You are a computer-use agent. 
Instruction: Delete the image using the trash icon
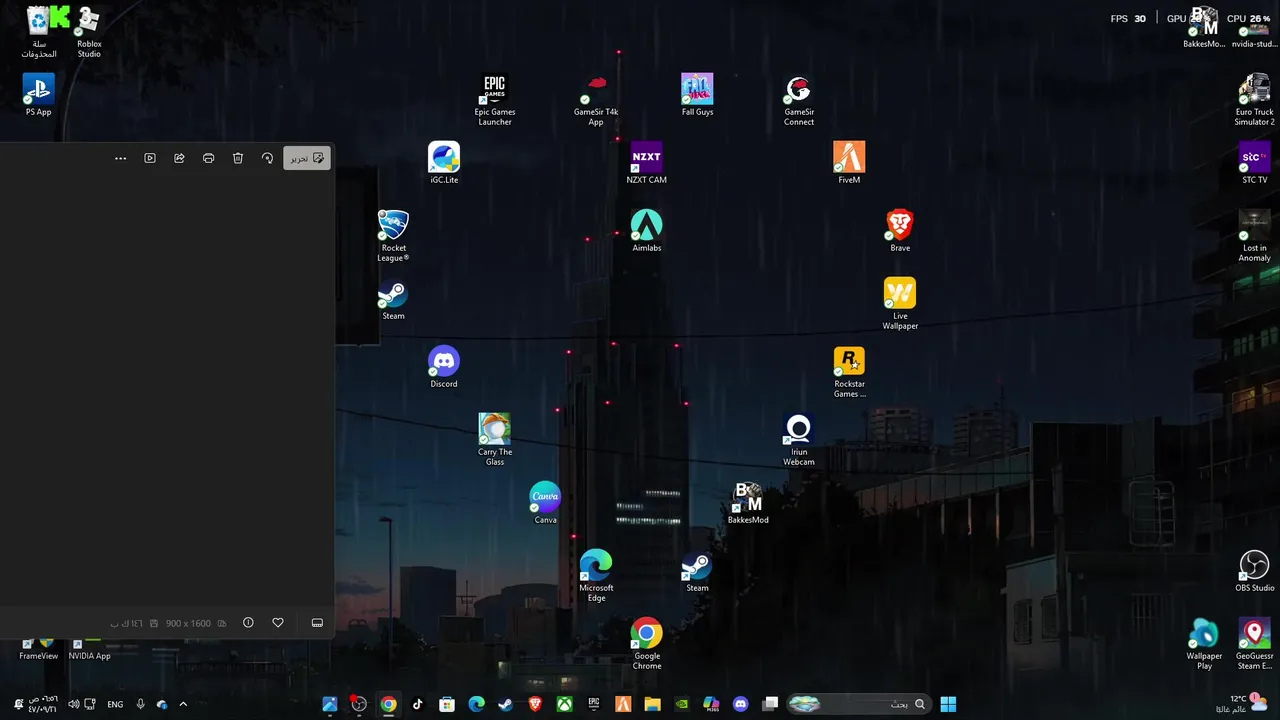tap(238, 158)
